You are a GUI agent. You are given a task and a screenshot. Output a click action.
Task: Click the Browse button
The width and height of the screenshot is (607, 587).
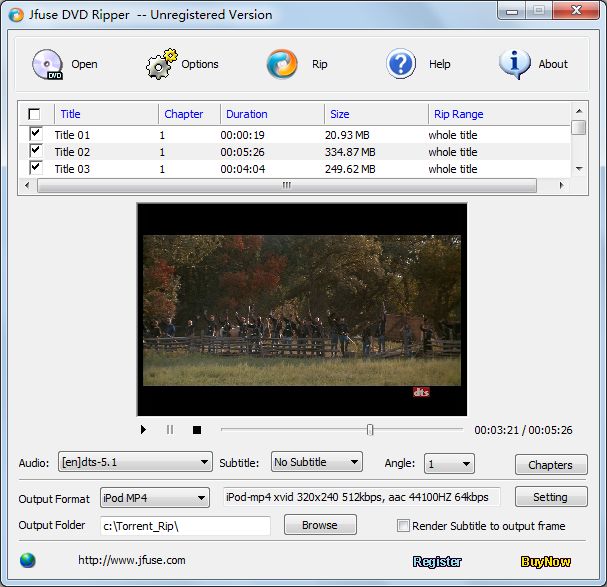tap(320, 525)
